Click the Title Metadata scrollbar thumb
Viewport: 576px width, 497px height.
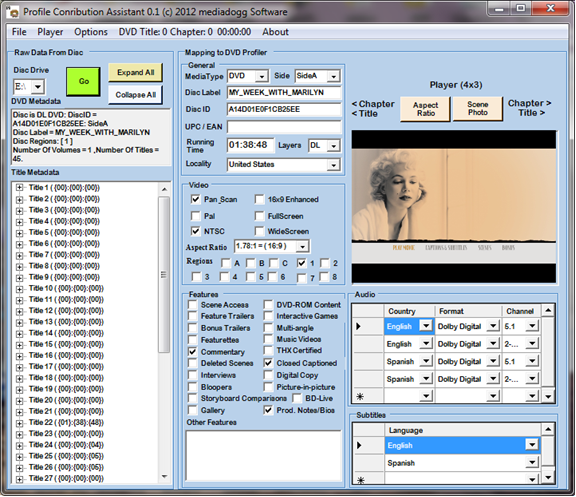pyautogui.click(x=164, y=274)
